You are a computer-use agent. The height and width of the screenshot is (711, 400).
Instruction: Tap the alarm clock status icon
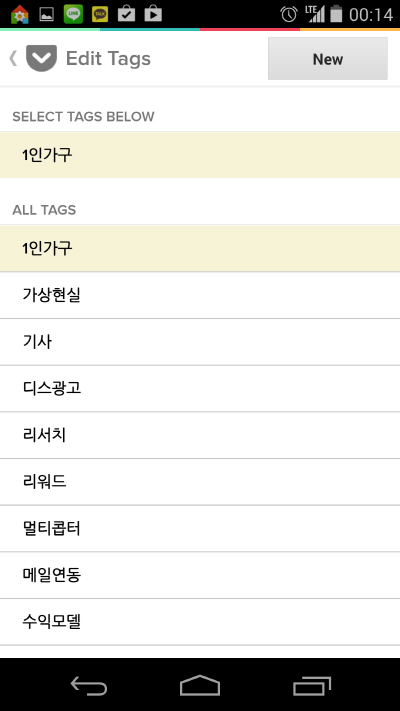point(289,15)
